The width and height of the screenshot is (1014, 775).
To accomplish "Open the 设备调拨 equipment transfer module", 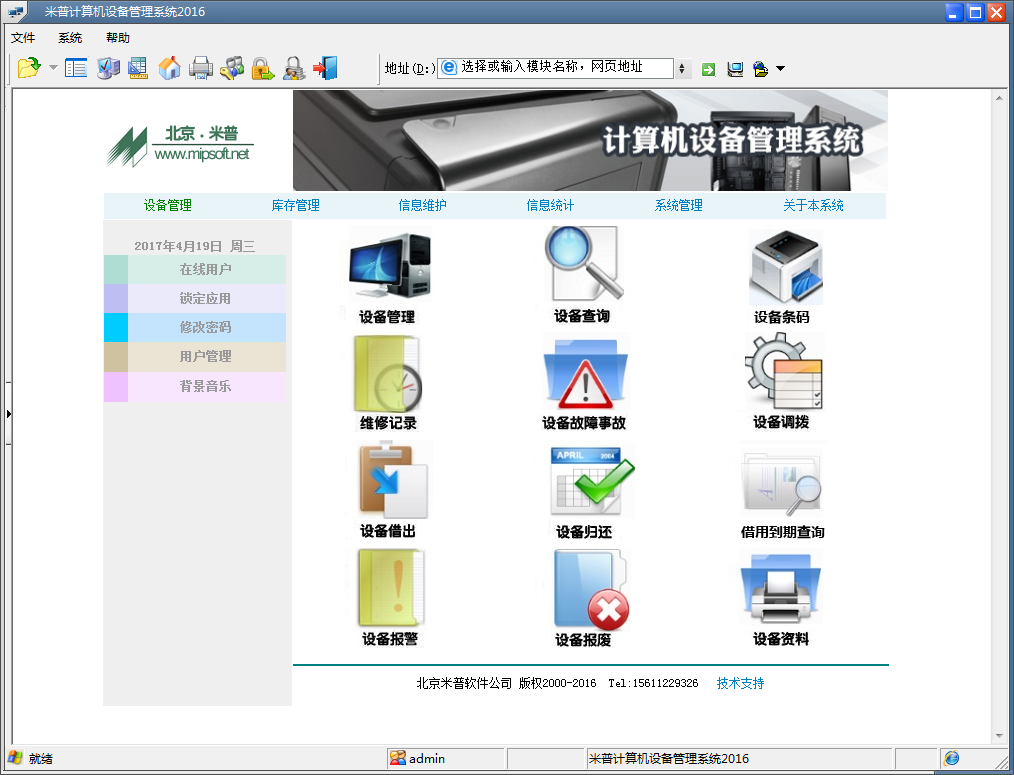I will pos(785,380).
